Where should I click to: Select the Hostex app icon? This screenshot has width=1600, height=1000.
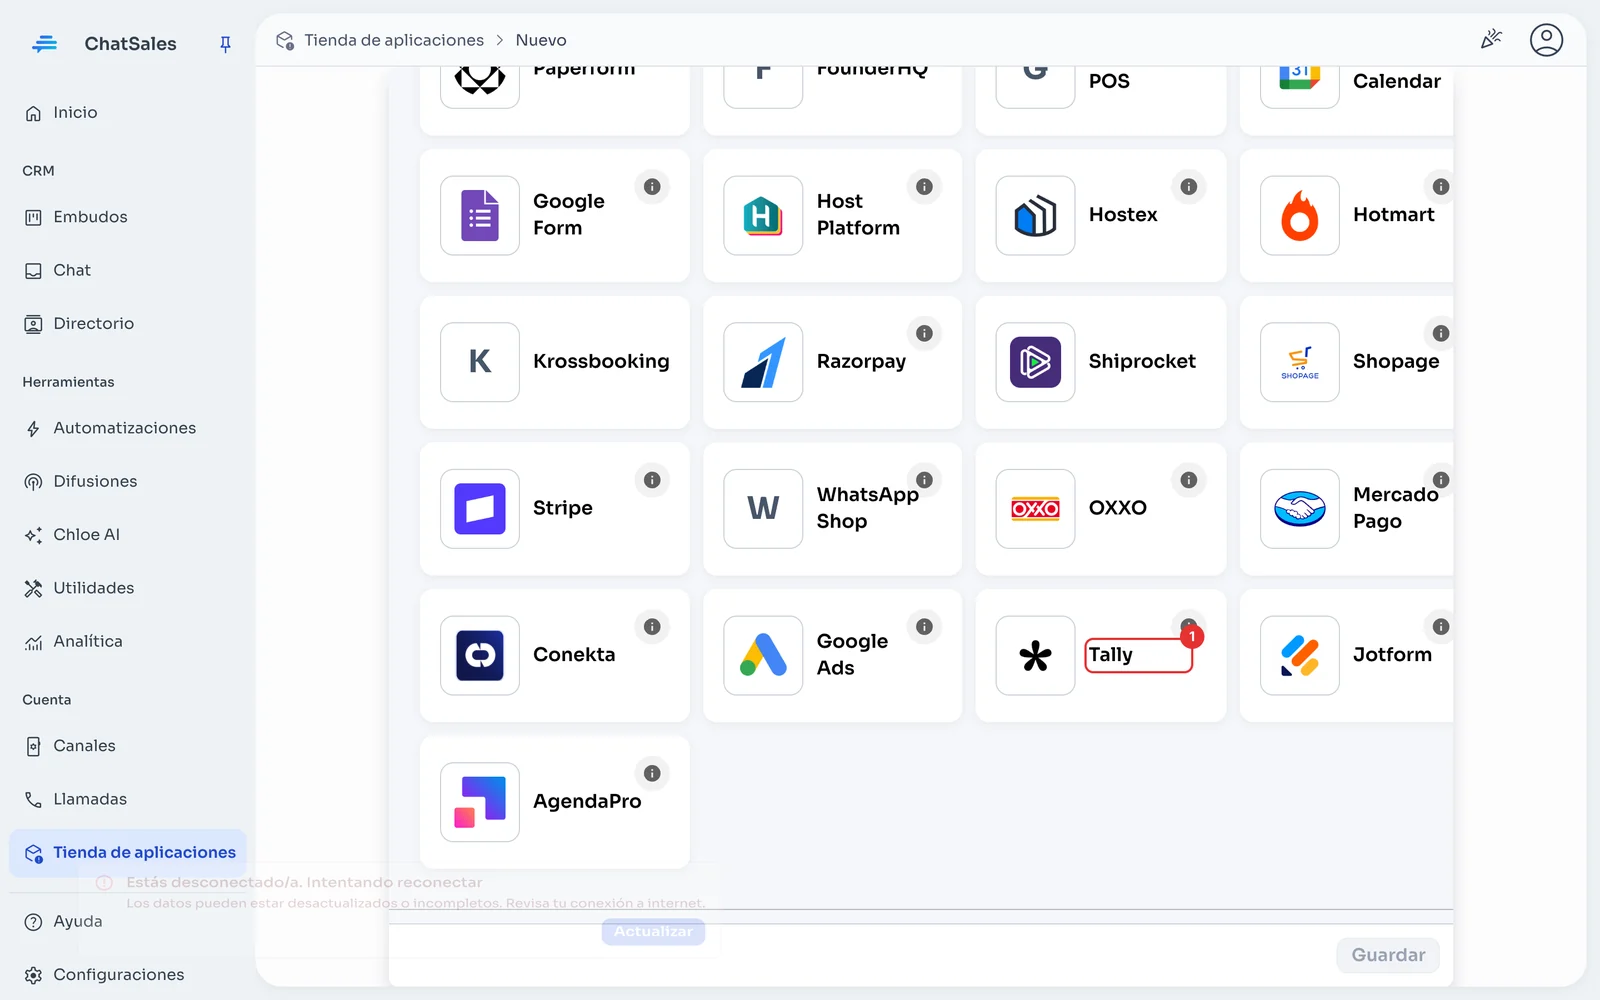[x=1035, y=216]
